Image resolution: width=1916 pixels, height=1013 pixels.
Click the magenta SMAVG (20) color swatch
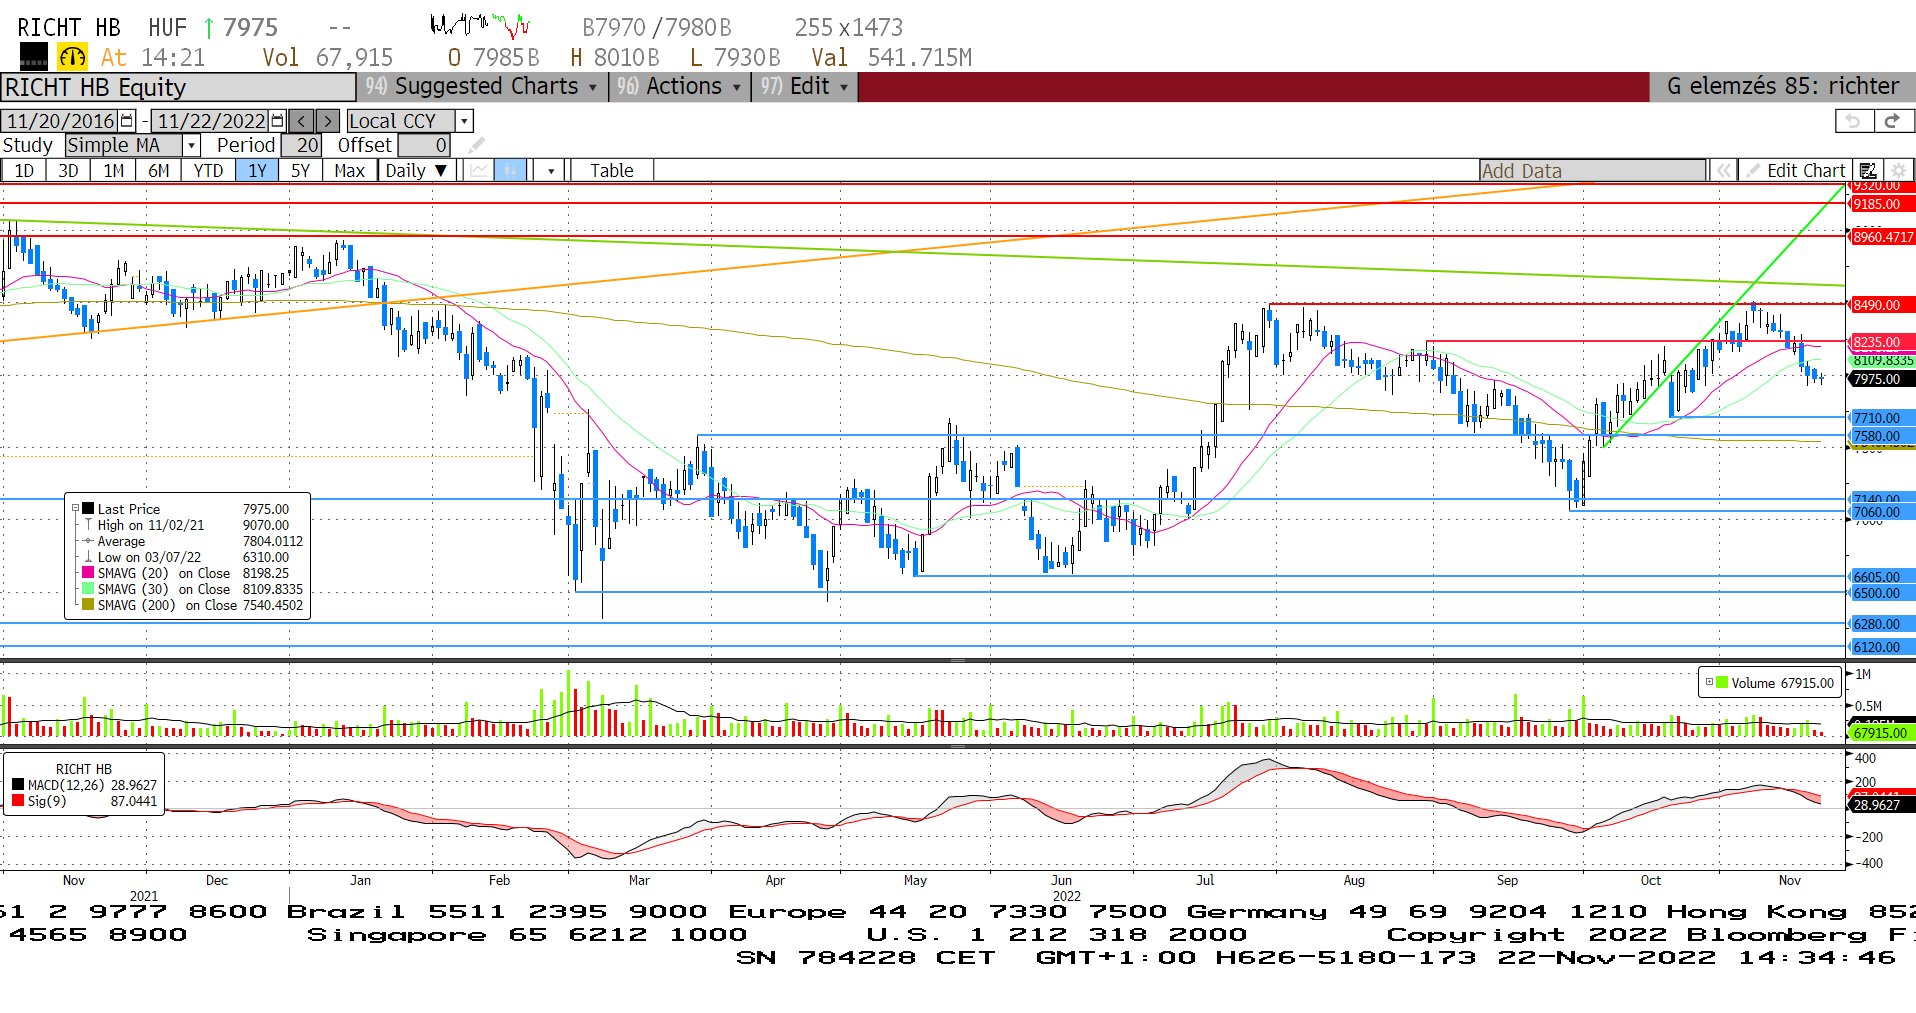click(88, 572)
